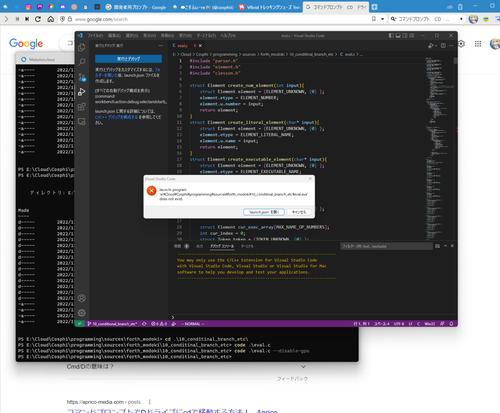Toggle the bottom panel layout icon
500x413 pixels.
point(398,35)
